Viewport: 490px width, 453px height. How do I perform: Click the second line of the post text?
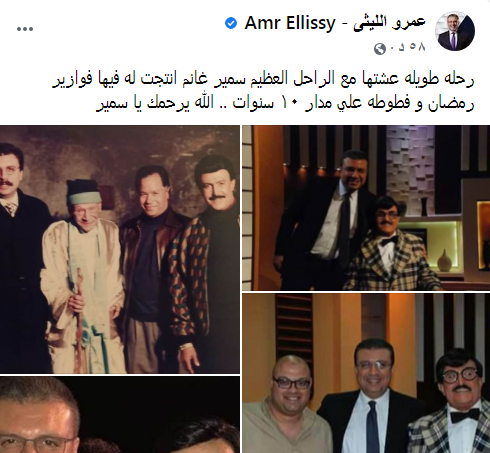[x=285, y=103]
